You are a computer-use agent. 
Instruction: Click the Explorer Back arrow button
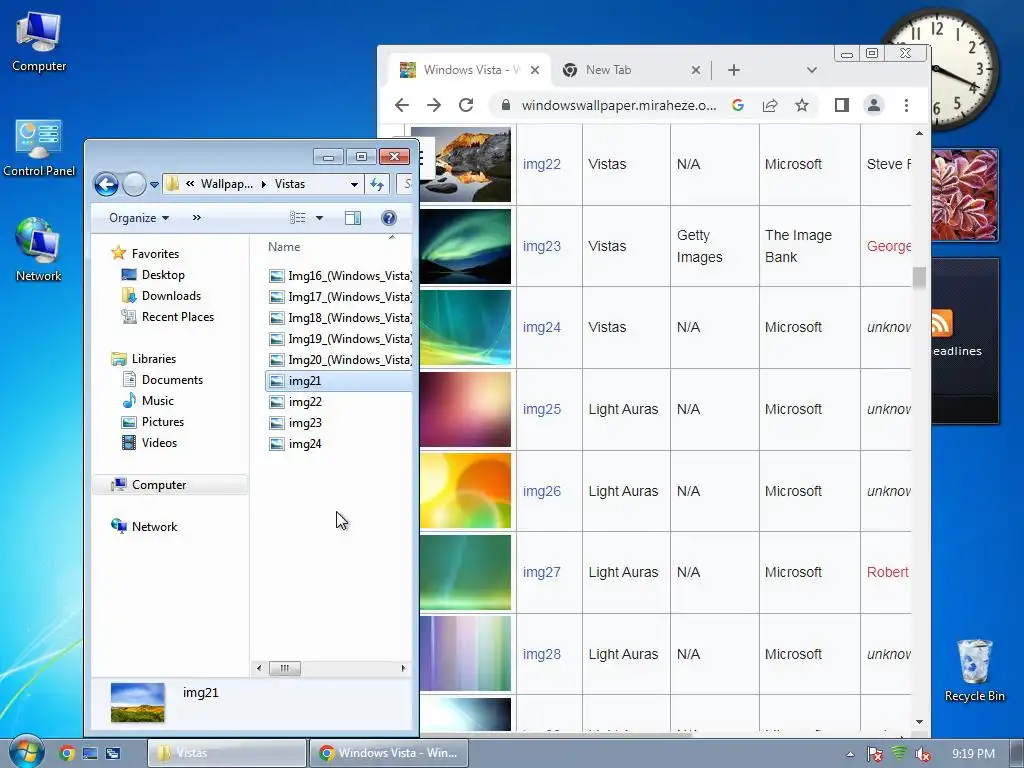pyautogui.click(x=106, y=184)
